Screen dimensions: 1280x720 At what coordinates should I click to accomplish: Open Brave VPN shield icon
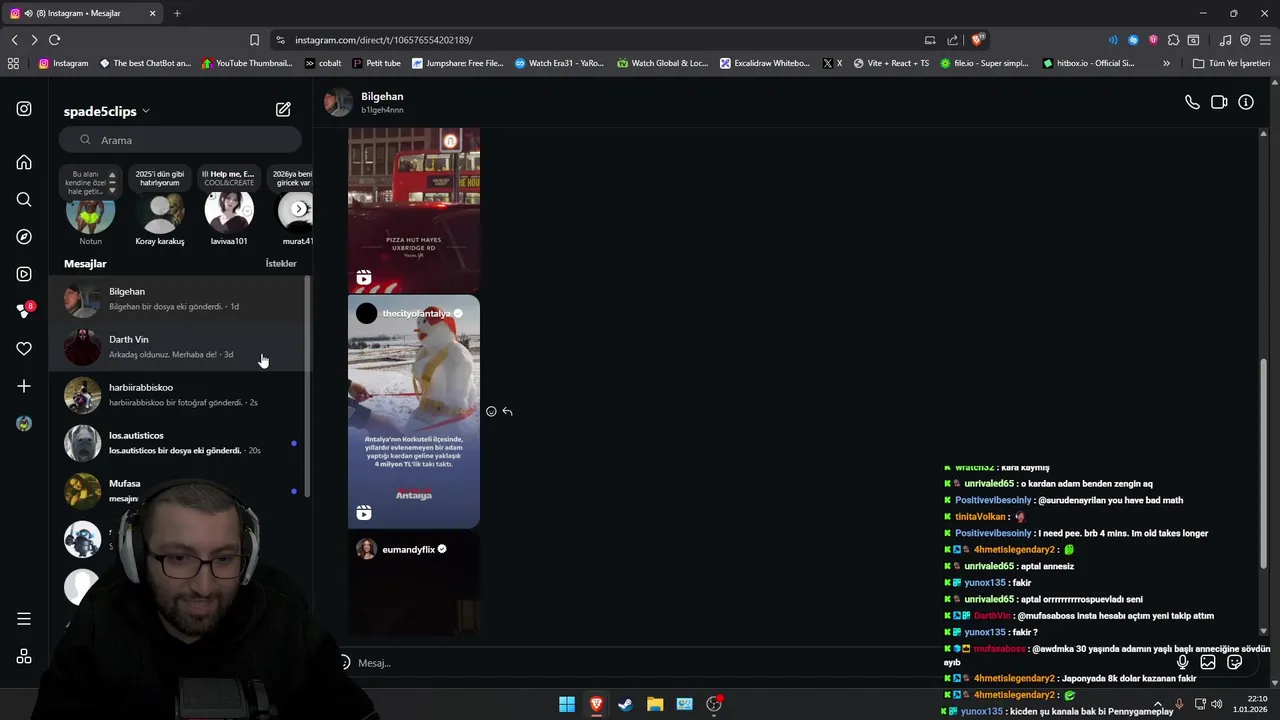click(x=1245, y=40)
